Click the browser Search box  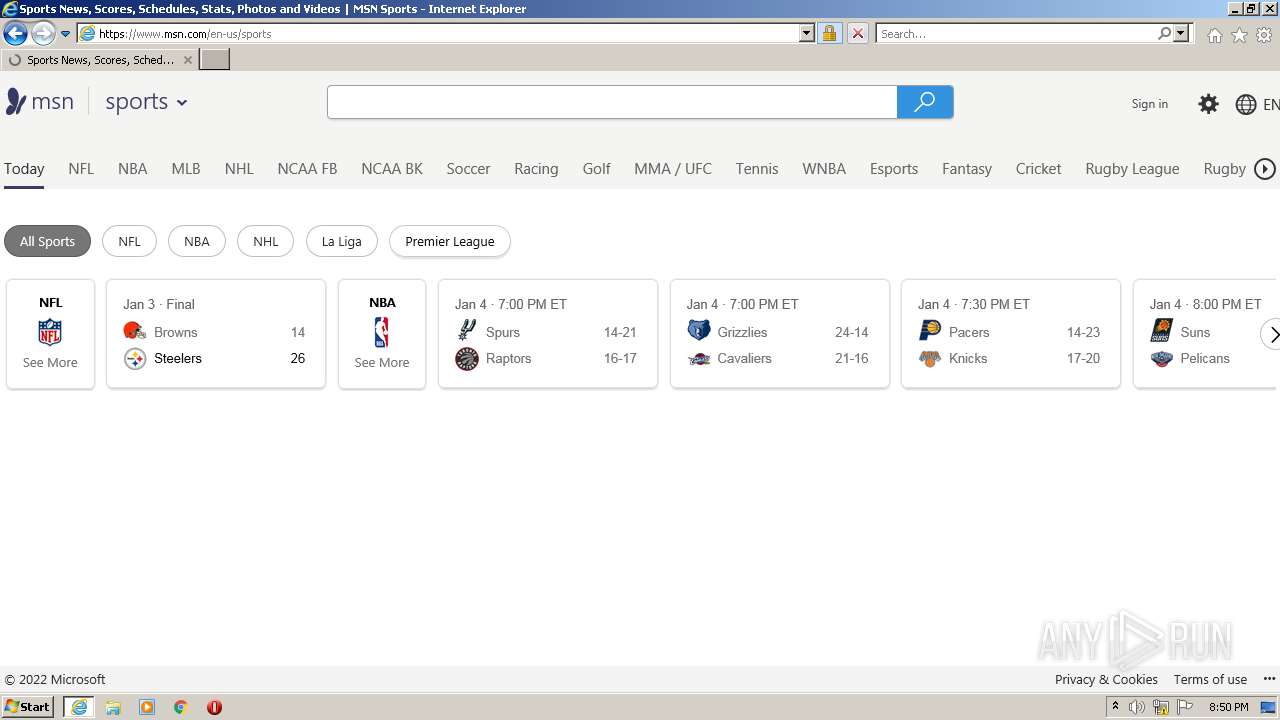pyautogui.click(x=1016, y=33)
